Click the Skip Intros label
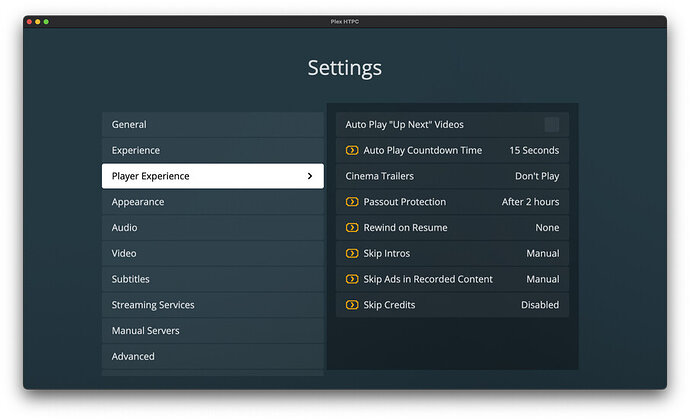 386,253
